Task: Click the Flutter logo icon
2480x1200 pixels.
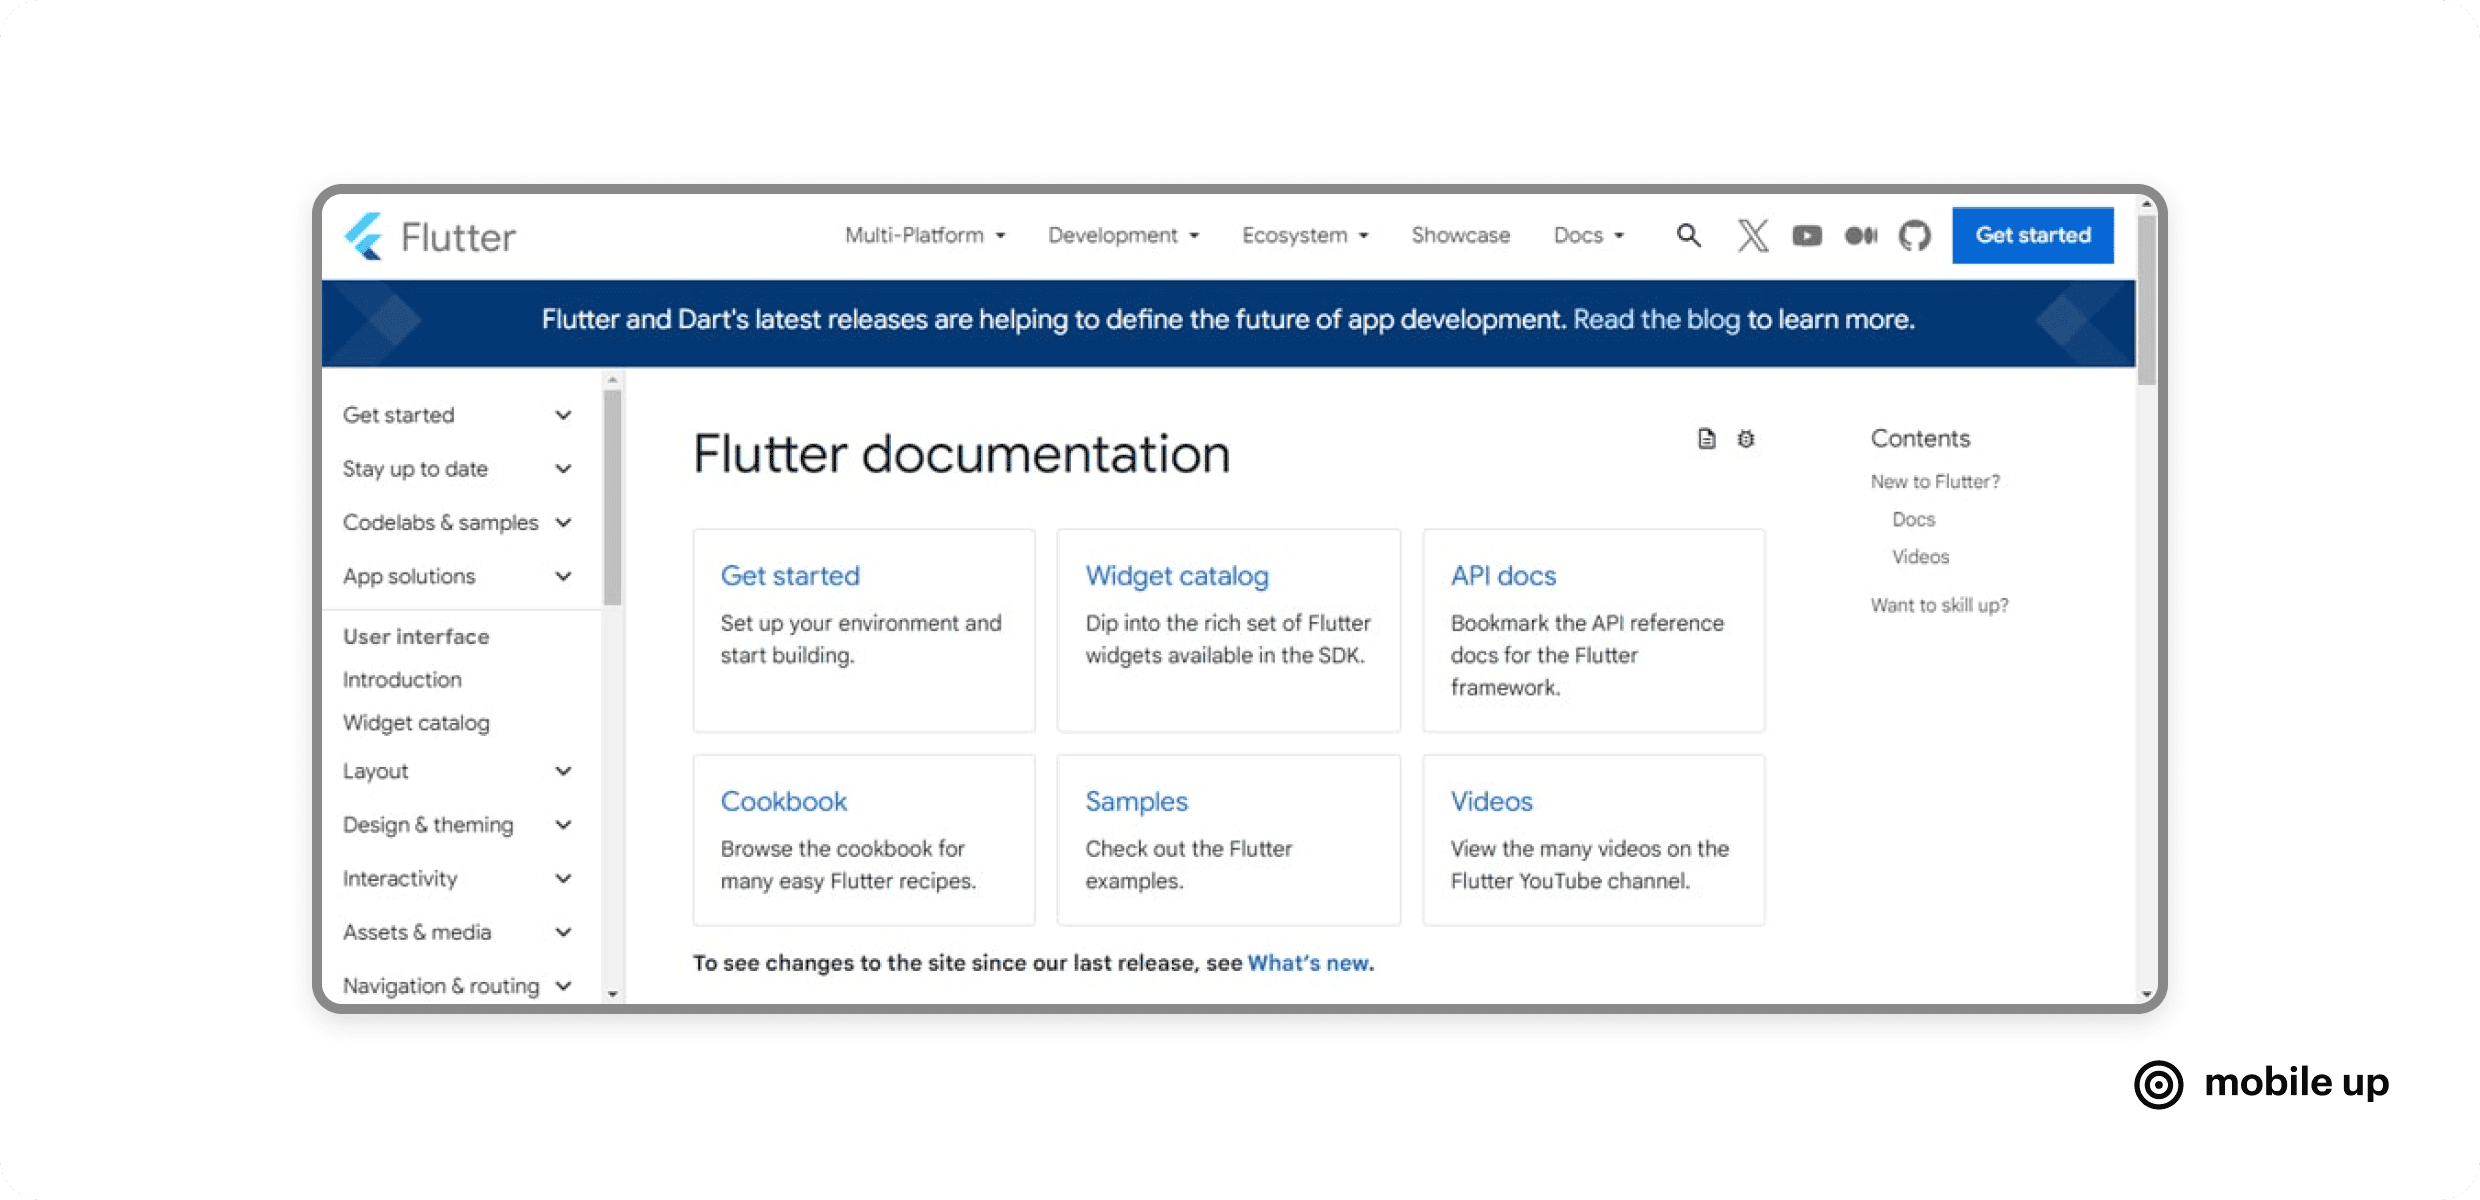Action: (364, 237)
